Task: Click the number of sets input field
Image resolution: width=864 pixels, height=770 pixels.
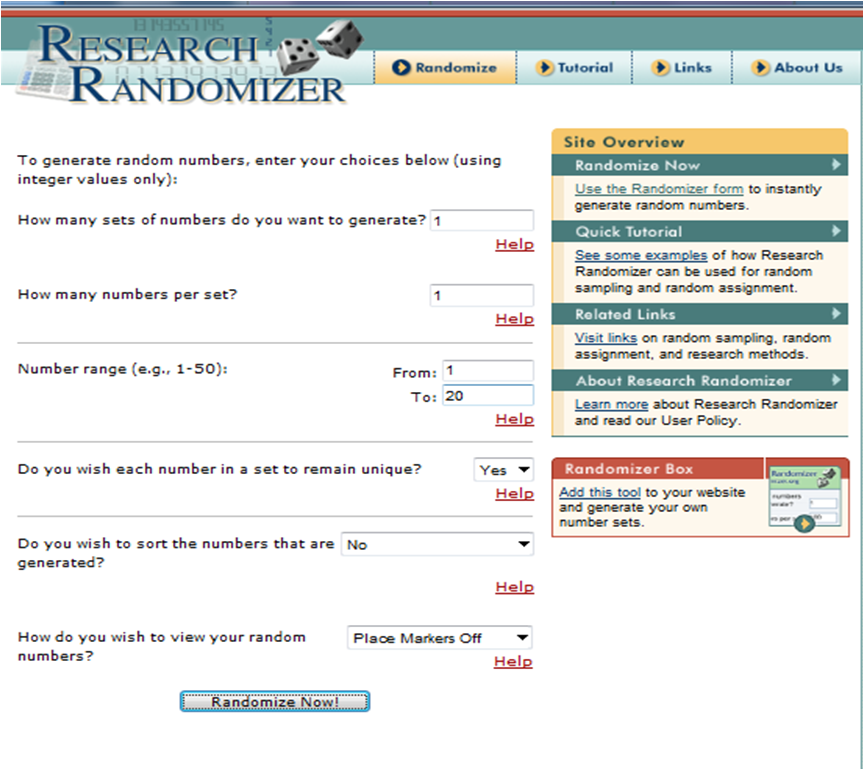Action: pyautogui.click(x=482, y=220)
